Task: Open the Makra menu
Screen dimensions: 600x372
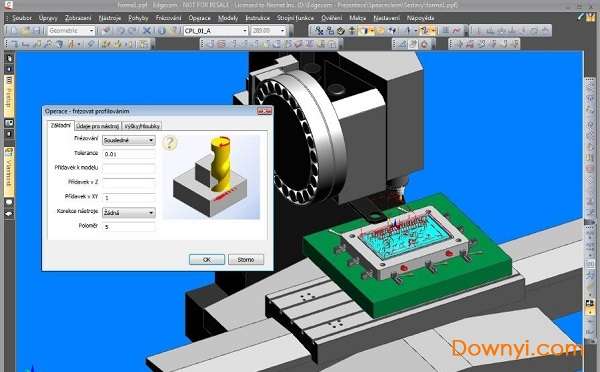Action: tap(358, 18)
